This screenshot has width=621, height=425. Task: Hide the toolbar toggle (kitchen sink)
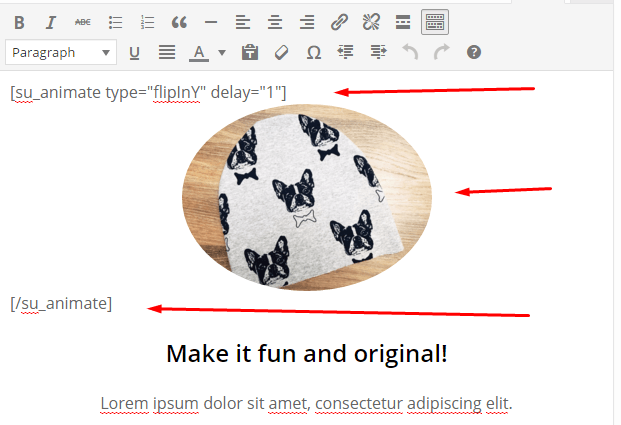[x=435, y=21]
